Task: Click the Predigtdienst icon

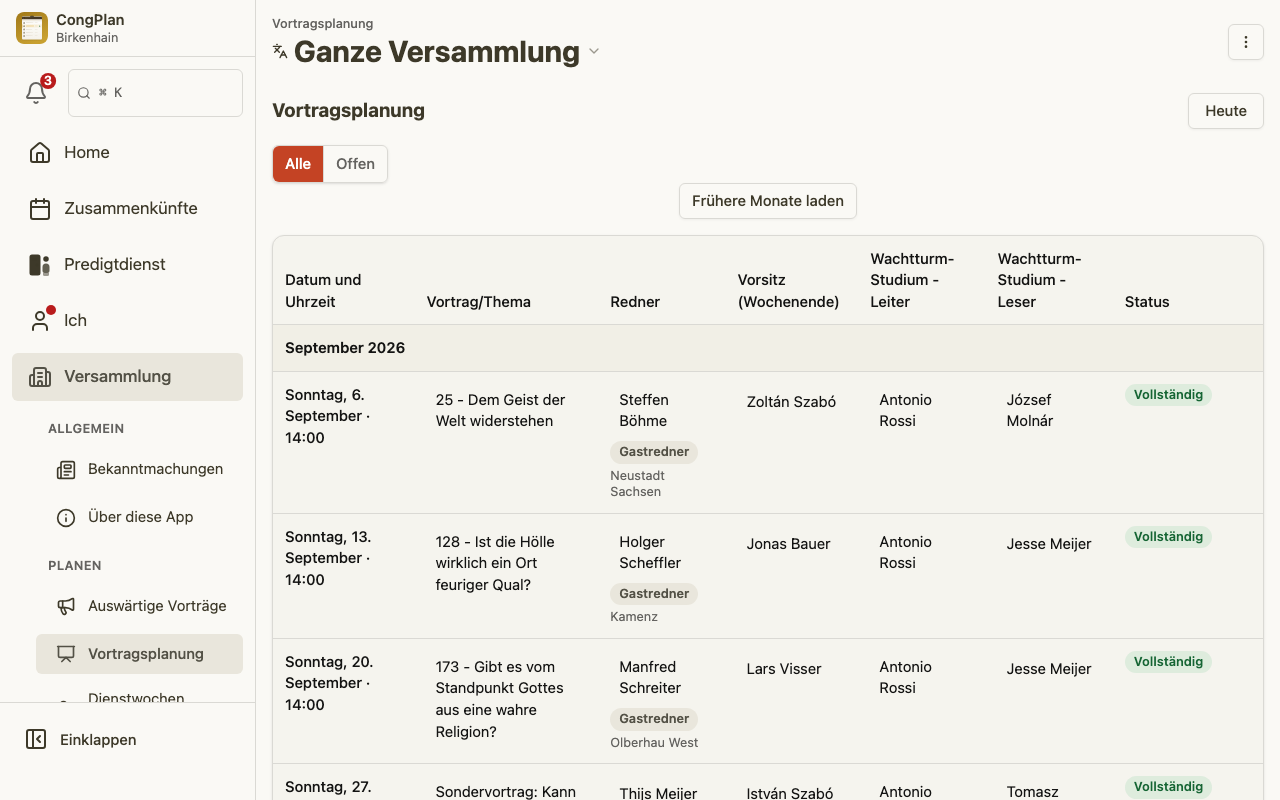Action: pos(40,265)
